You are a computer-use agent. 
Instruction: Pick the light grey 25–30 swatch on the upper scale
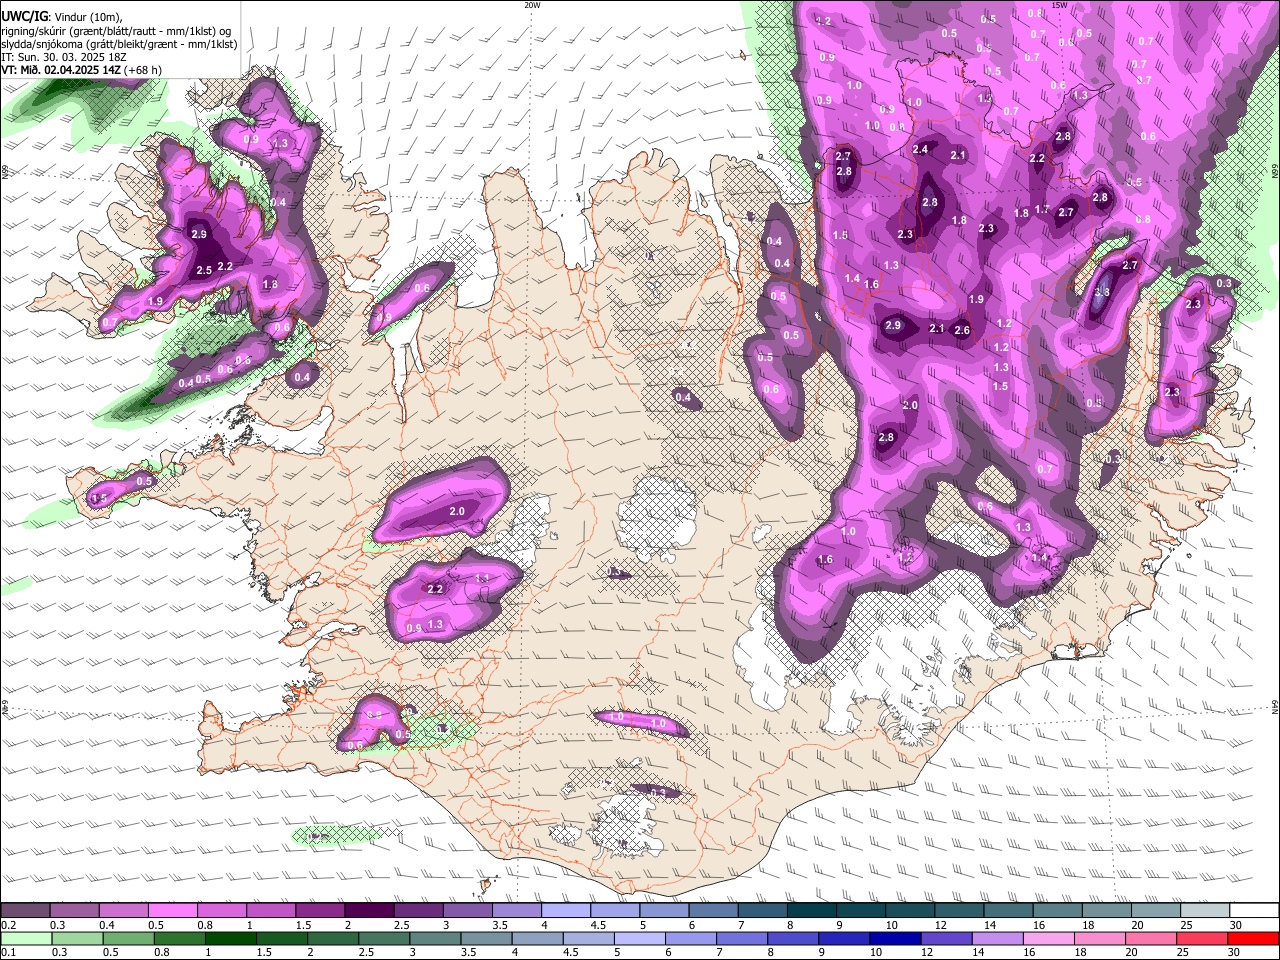click(x=1207, y=911)
